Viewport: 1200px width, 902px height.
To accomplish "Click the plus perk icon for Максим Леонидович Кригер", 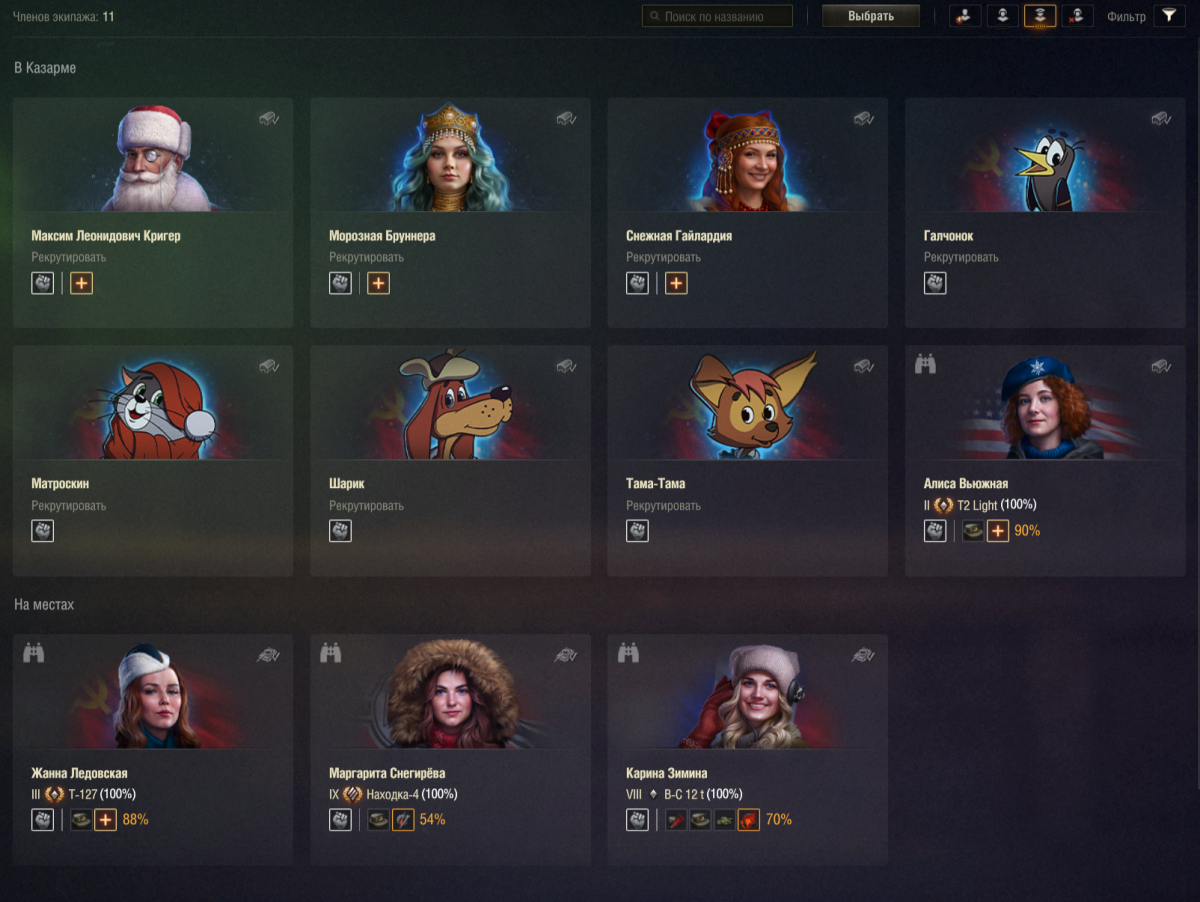I will click(x=82, y=283).
